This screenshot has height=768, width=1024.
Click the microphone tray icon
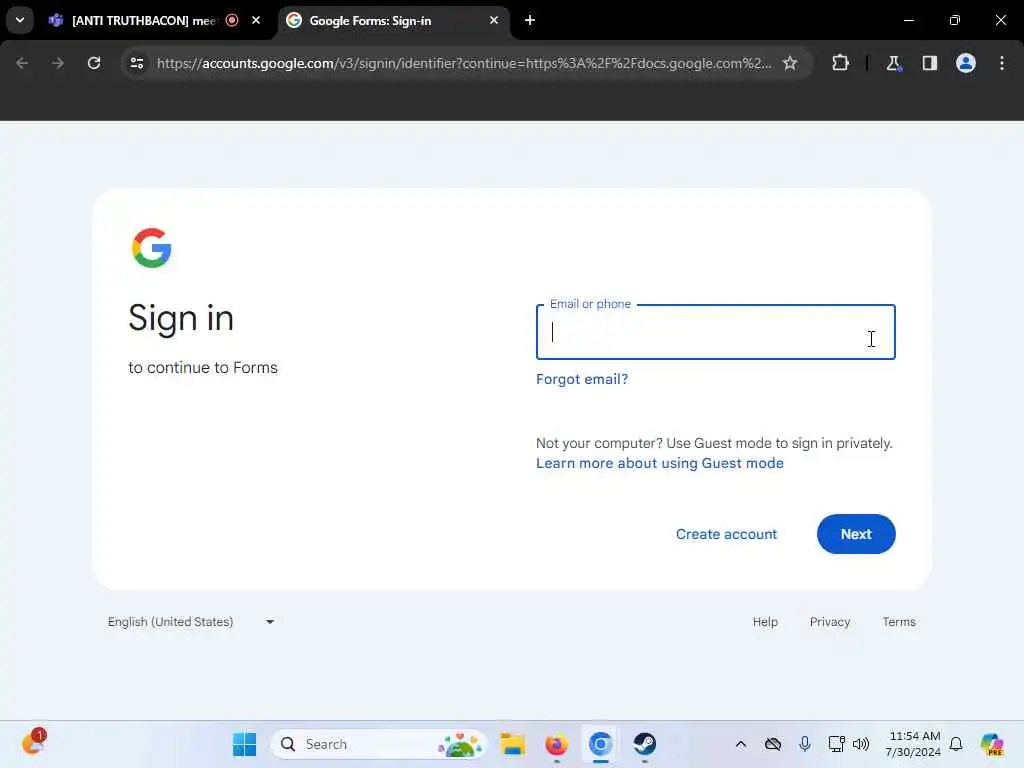805,744
